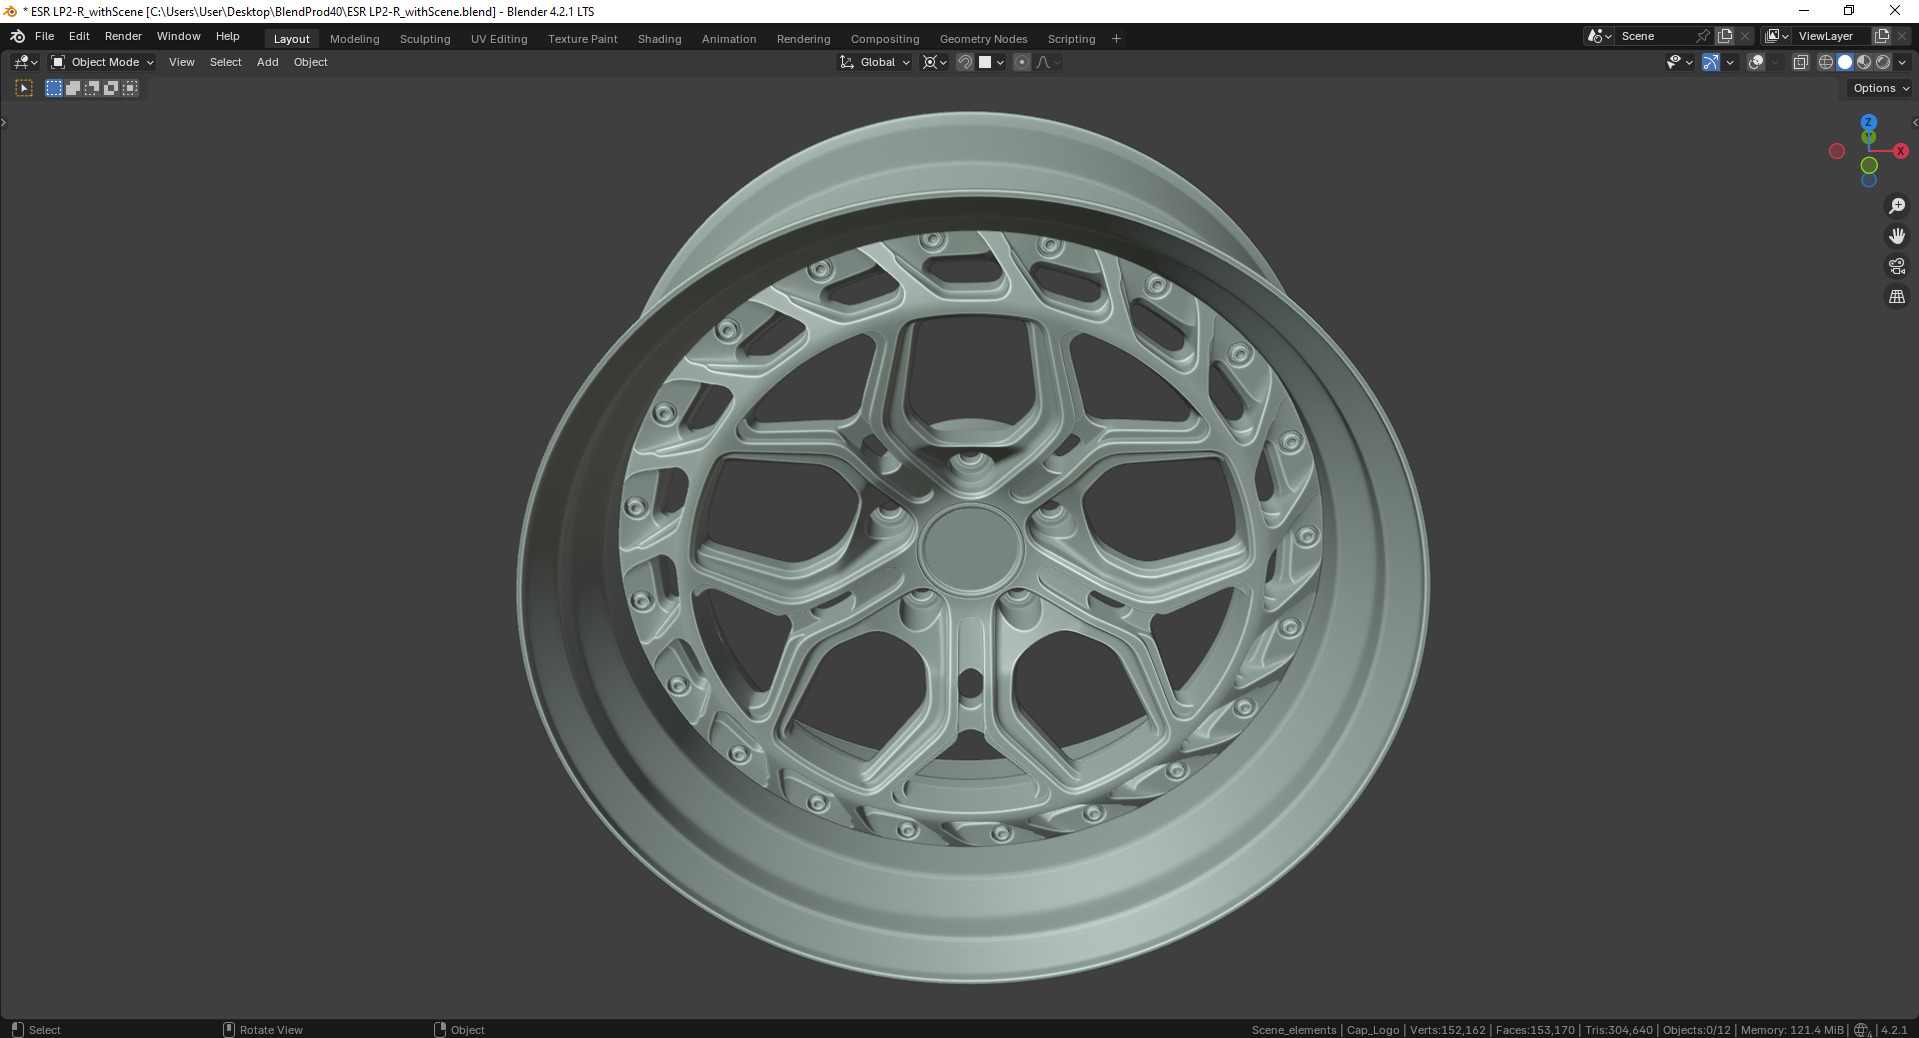Open the sidebar with right edge arrow

pos(1915,123)
